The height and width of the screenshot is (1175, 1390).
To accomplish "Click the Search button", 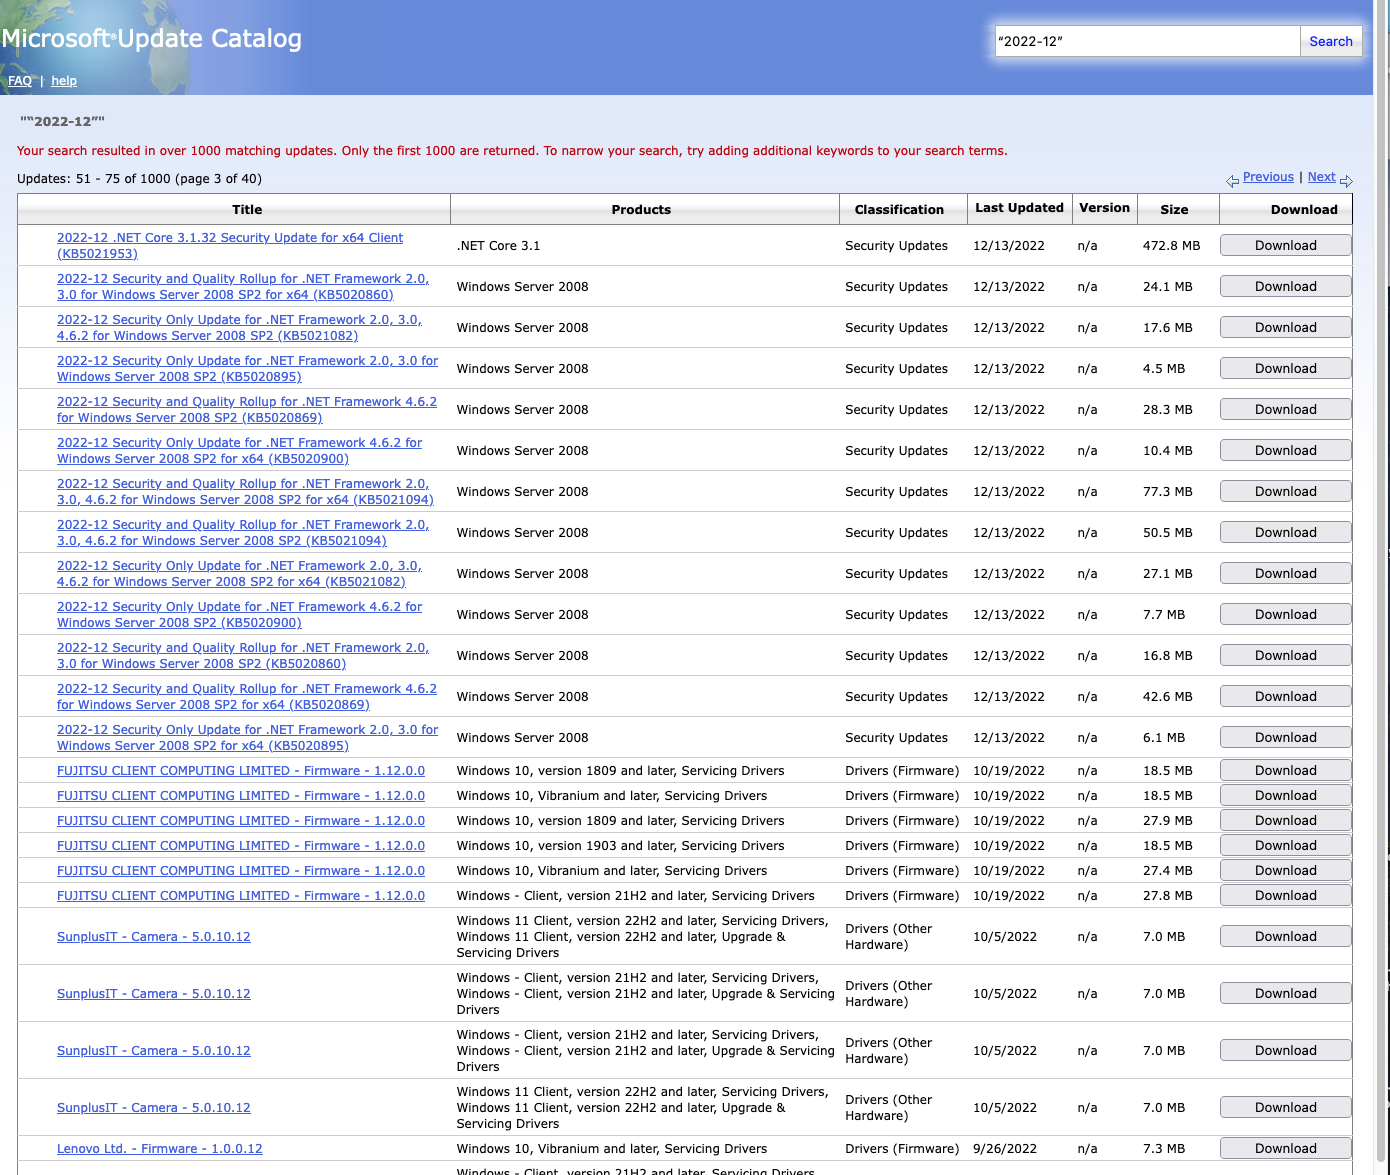I will pyautogui.click(x=1330, y=41).
